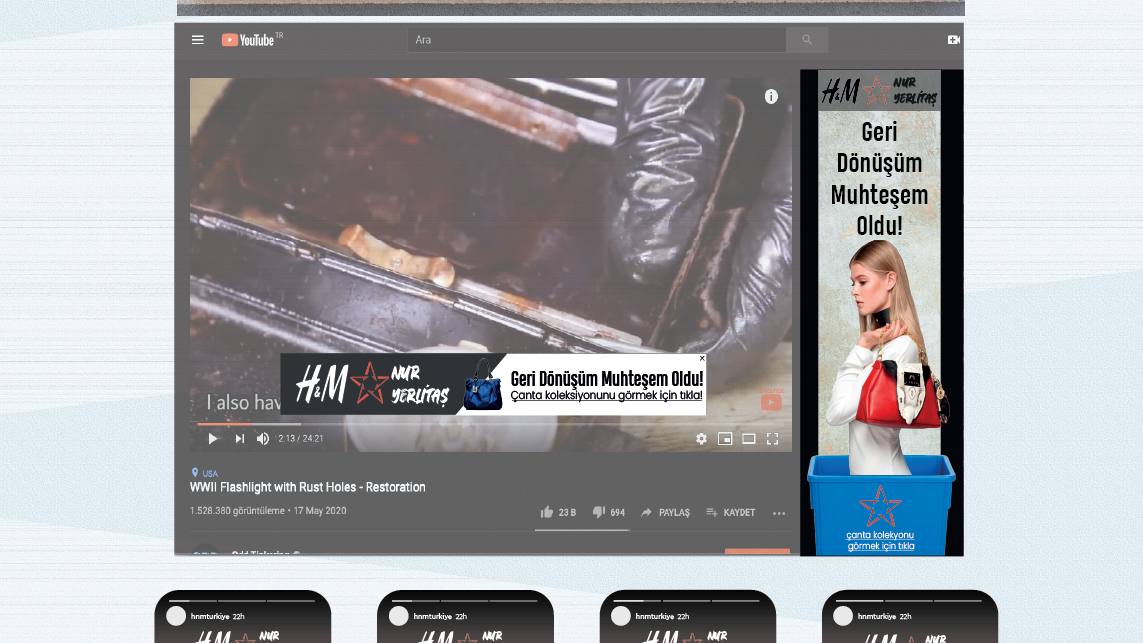Image resolution: width=1143 pixels, height=643 pixels.
Task: Open the player settings gear
Action: pyautogui.click(x=701, y=438)
